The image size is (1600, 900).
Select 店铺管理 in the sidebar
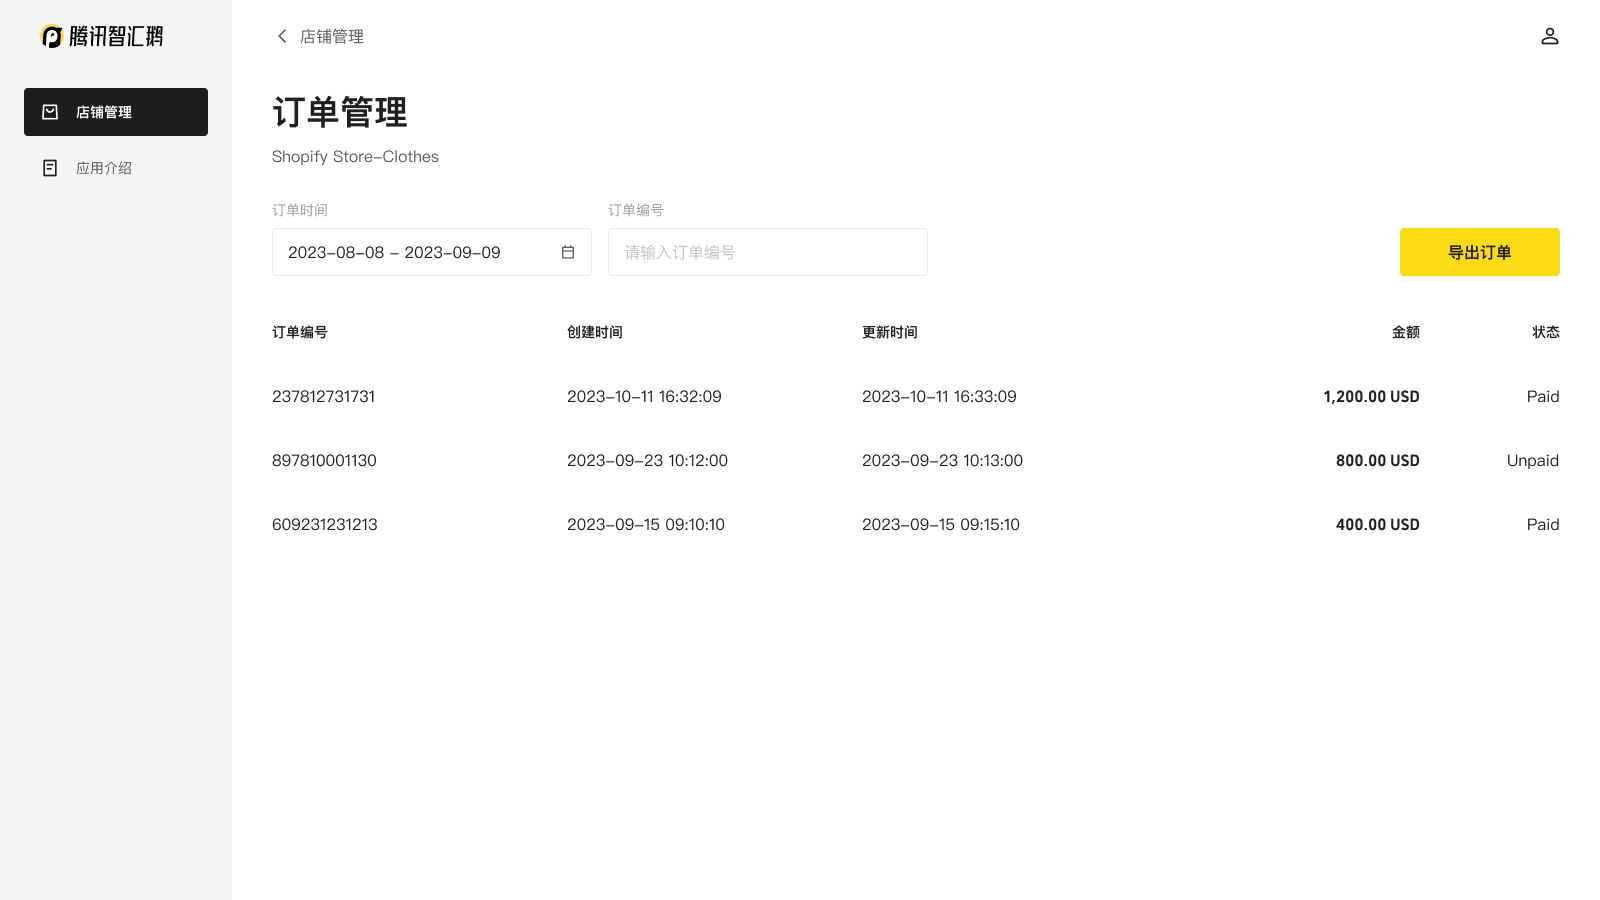click(116, 112)
